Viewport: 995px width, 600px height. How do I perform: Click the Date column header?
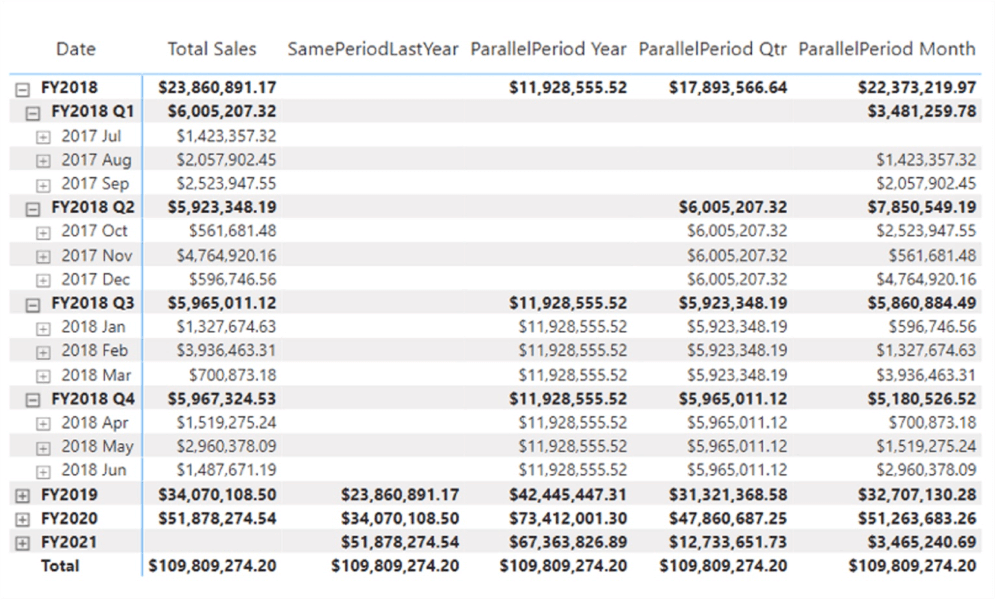tap(76, 48)
